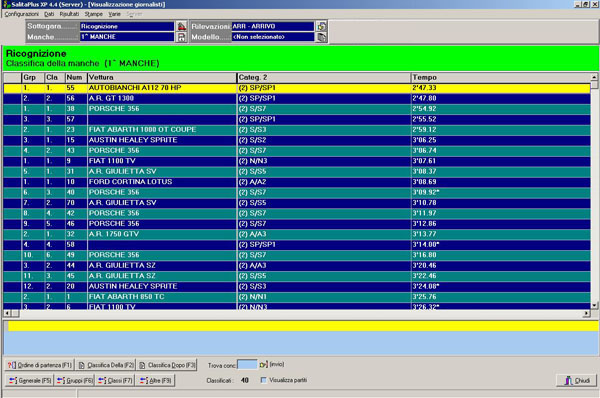Click the horizontal scrollbar left arrow
600x398 pixels.
[x=7, y=313]
